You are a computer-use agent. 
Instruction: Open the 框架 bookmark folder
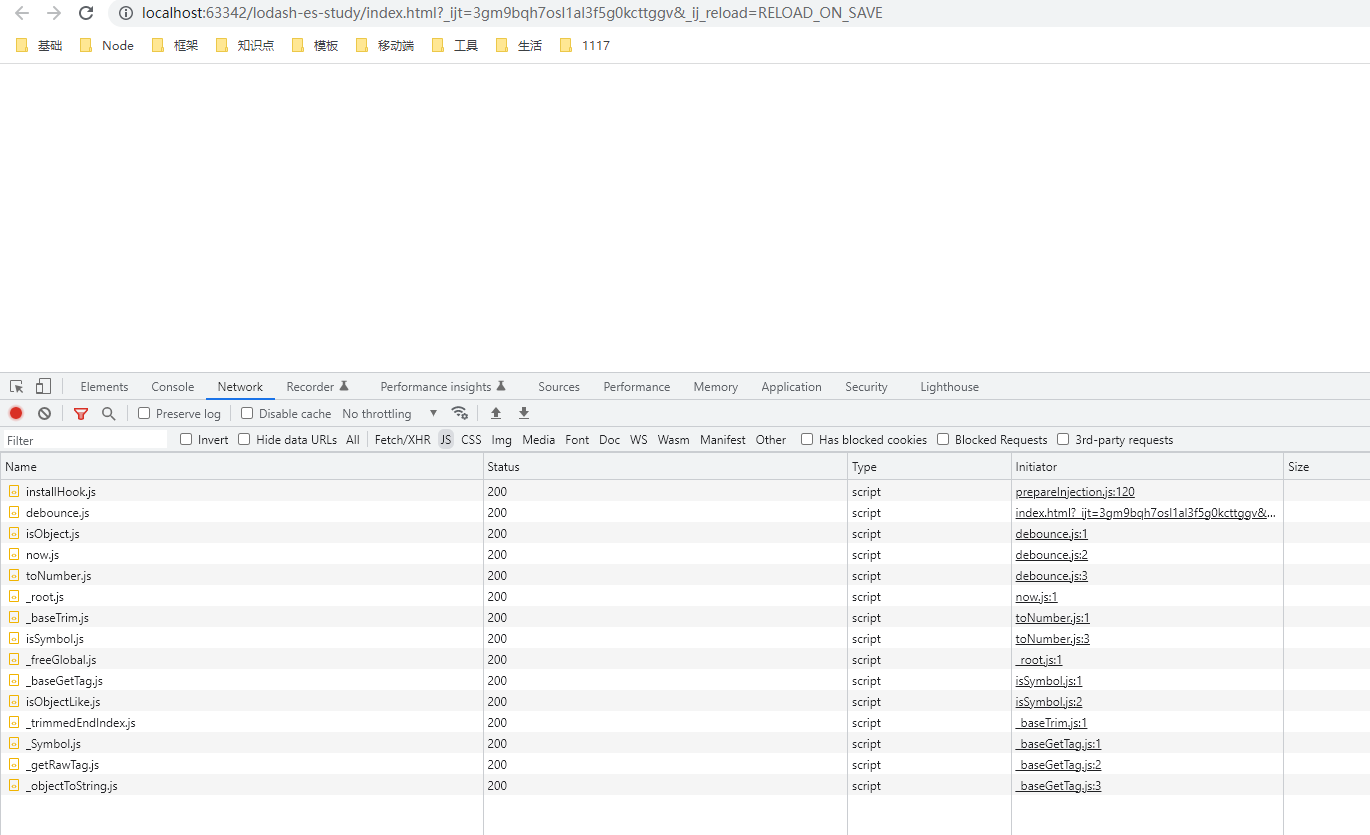[175, 45]
